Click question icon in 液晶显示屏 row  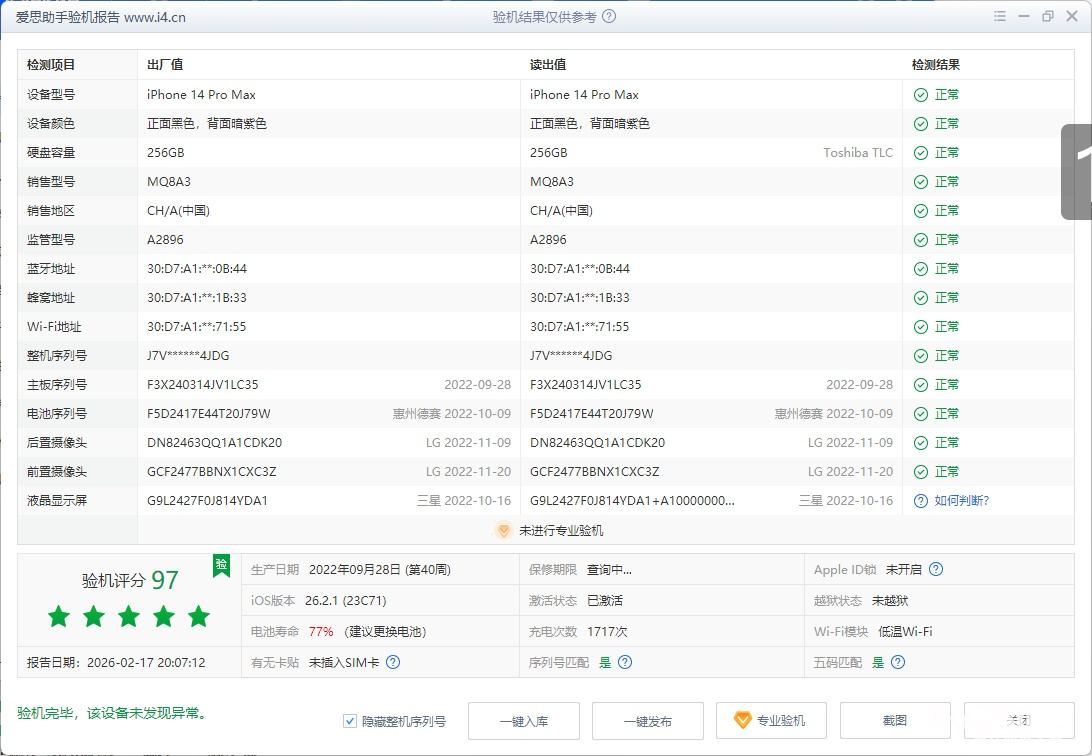coord(921,500)
